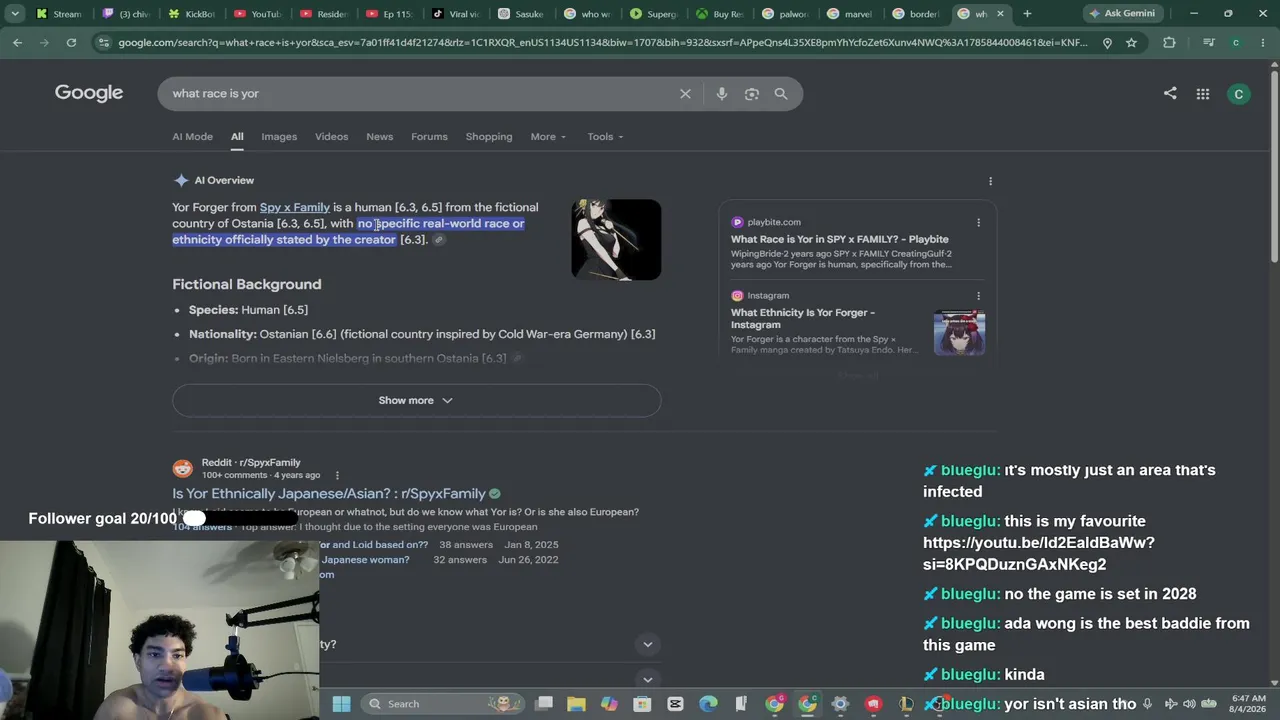Open the browser extensions menu
Screen dimensions: 1280x720
[1169, 43]
